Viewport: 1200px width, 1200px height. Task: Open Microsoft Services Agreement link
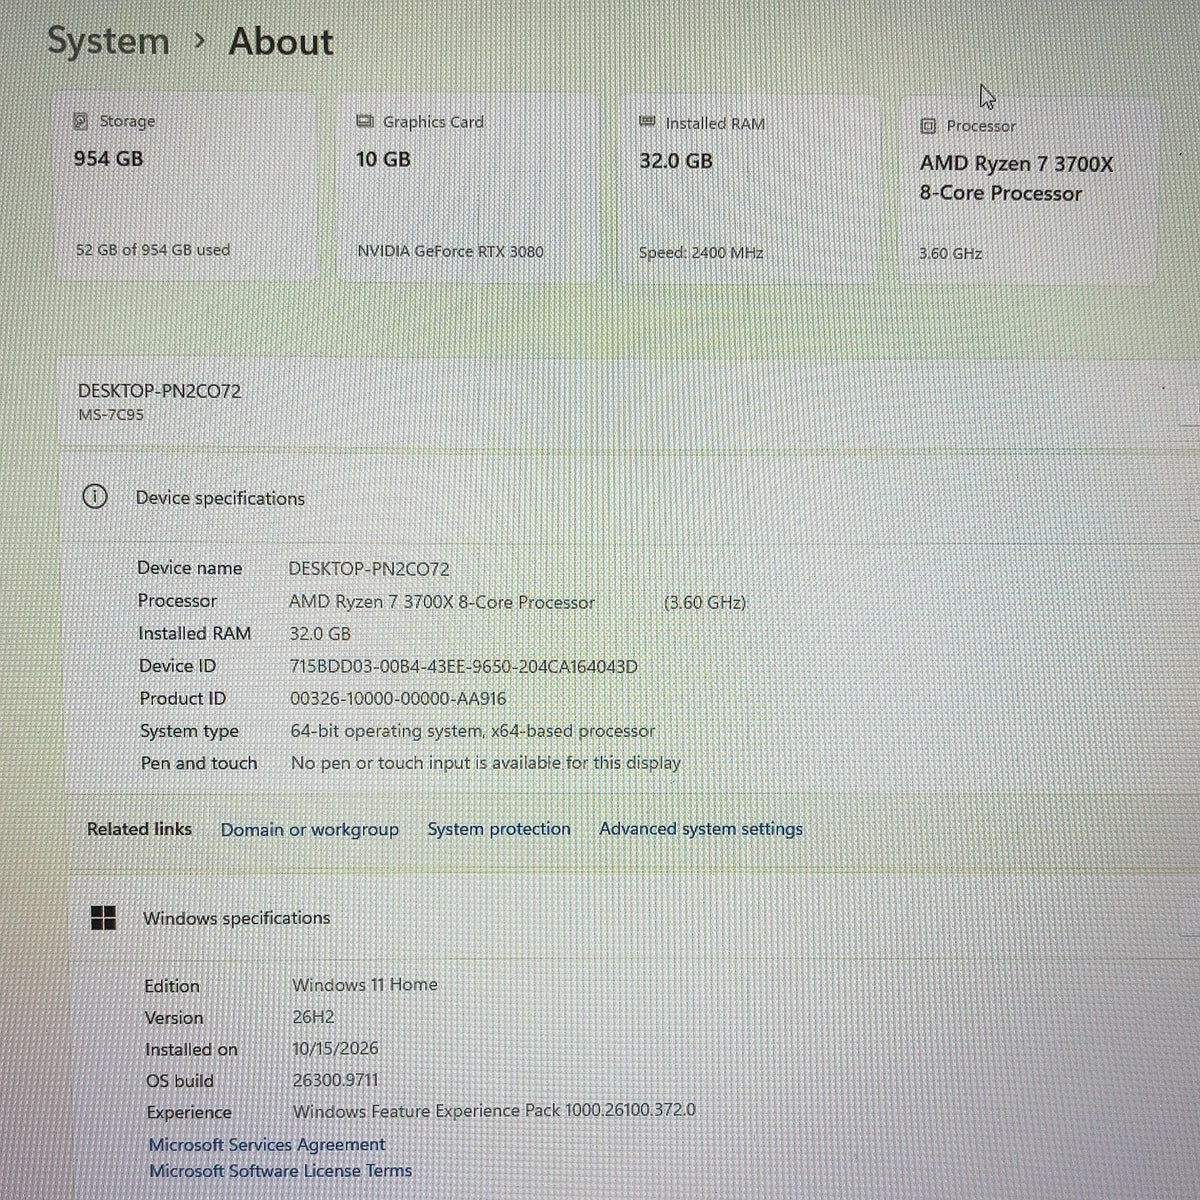(267, 1144)
